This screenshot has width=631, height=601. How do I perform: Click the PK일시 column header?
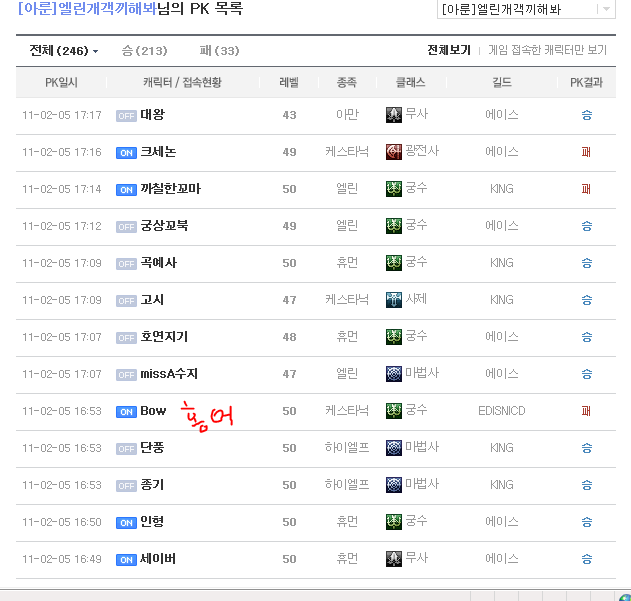pos(61,83)
